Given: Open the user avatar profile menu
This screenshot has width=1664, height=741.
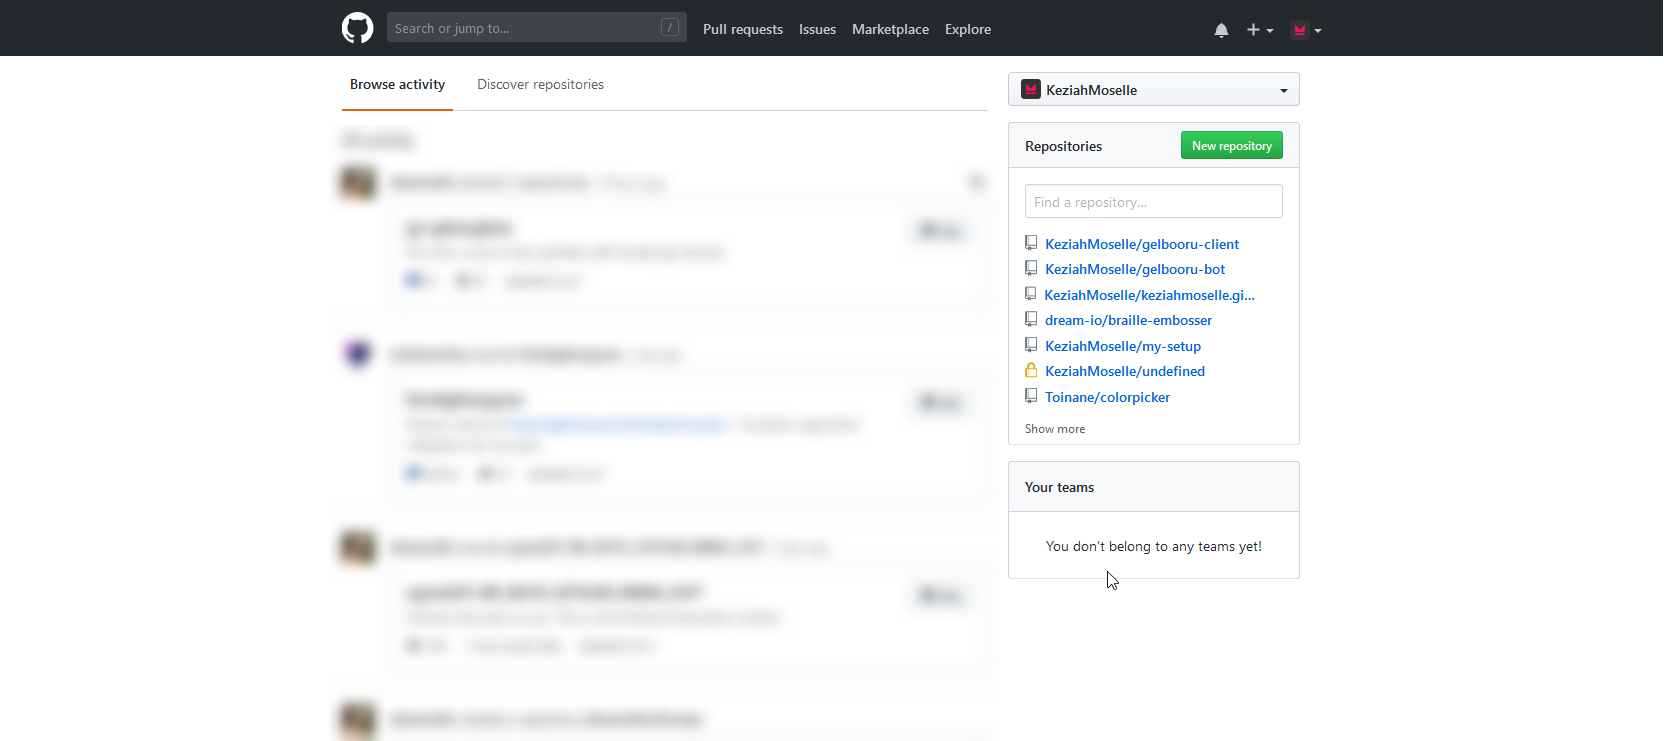Looking at the screenshot, I should (1306, 30).
